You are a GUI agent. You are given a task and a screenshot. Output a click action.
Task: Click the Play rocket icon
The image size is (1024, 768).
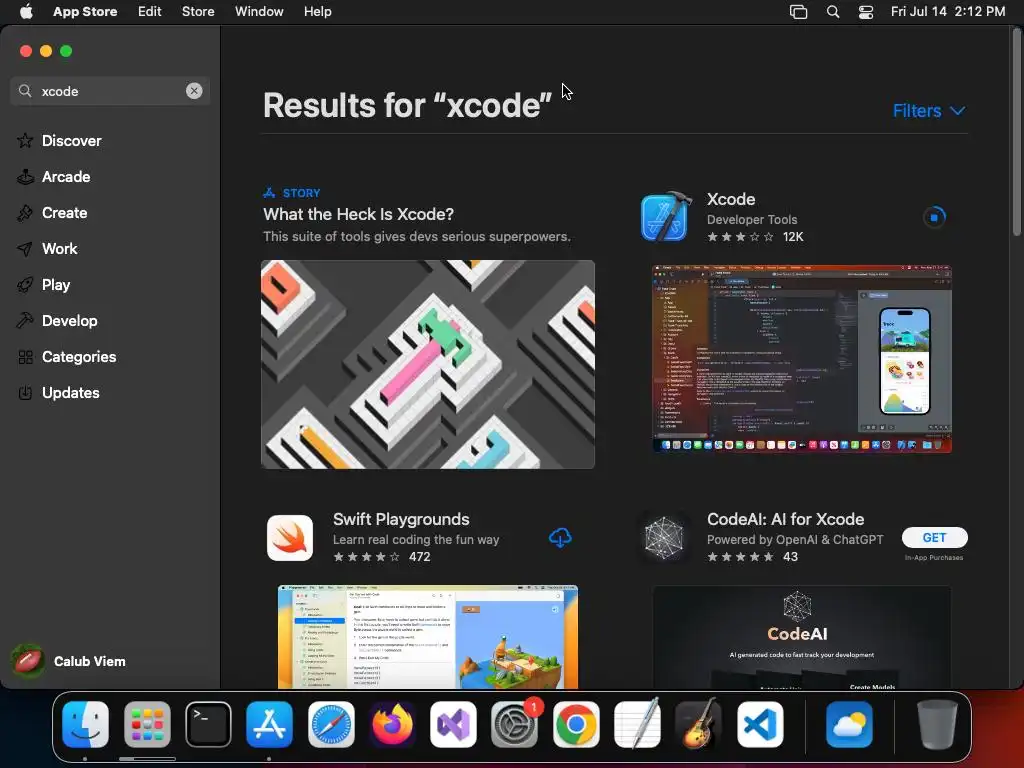click(25, 285)
